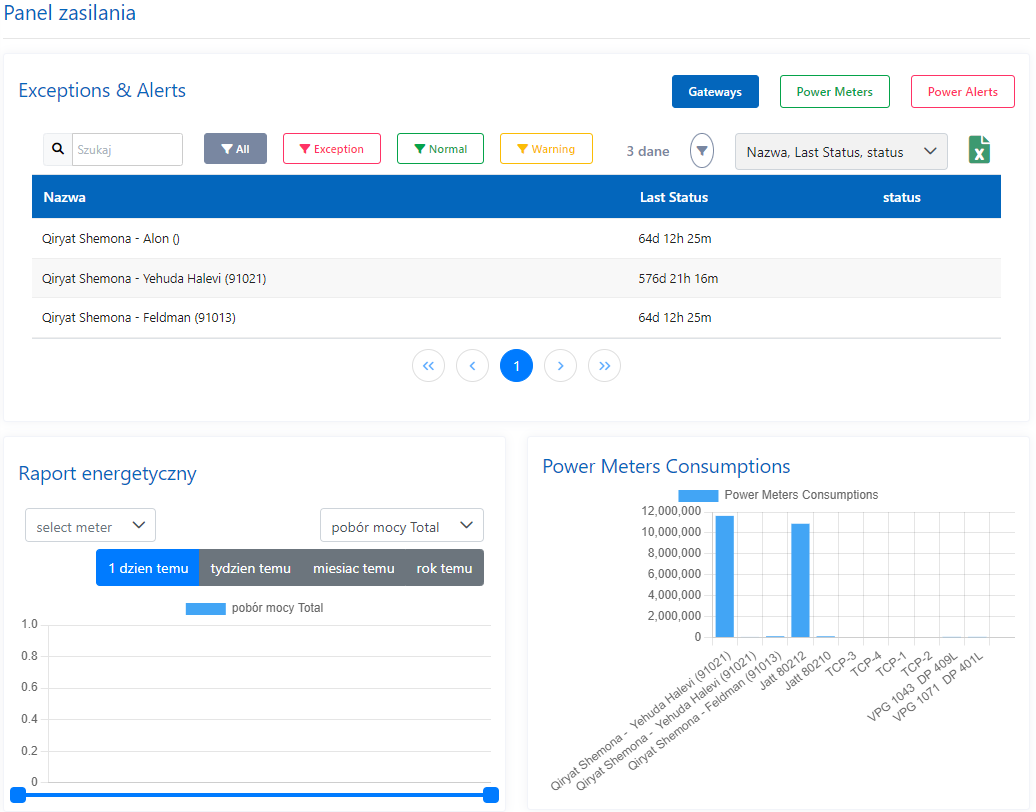This screenshot has width=1036, height=812.
Task: Go to the next page arrow
Action: tap(560, 366)
